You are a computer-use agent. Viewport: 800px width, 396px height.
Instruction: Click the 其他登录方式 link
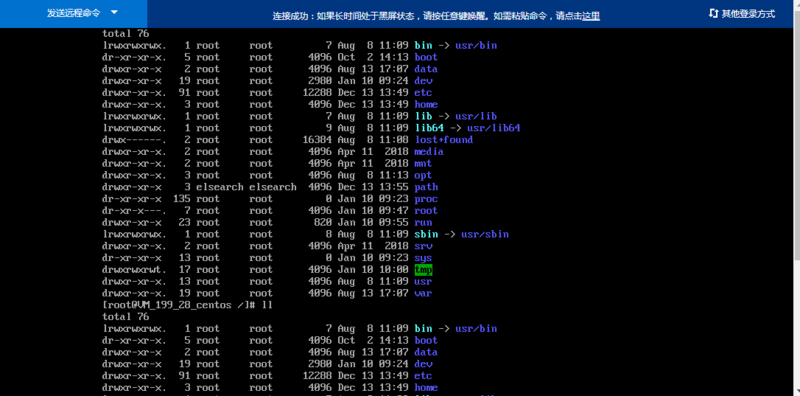coord(748,14)
